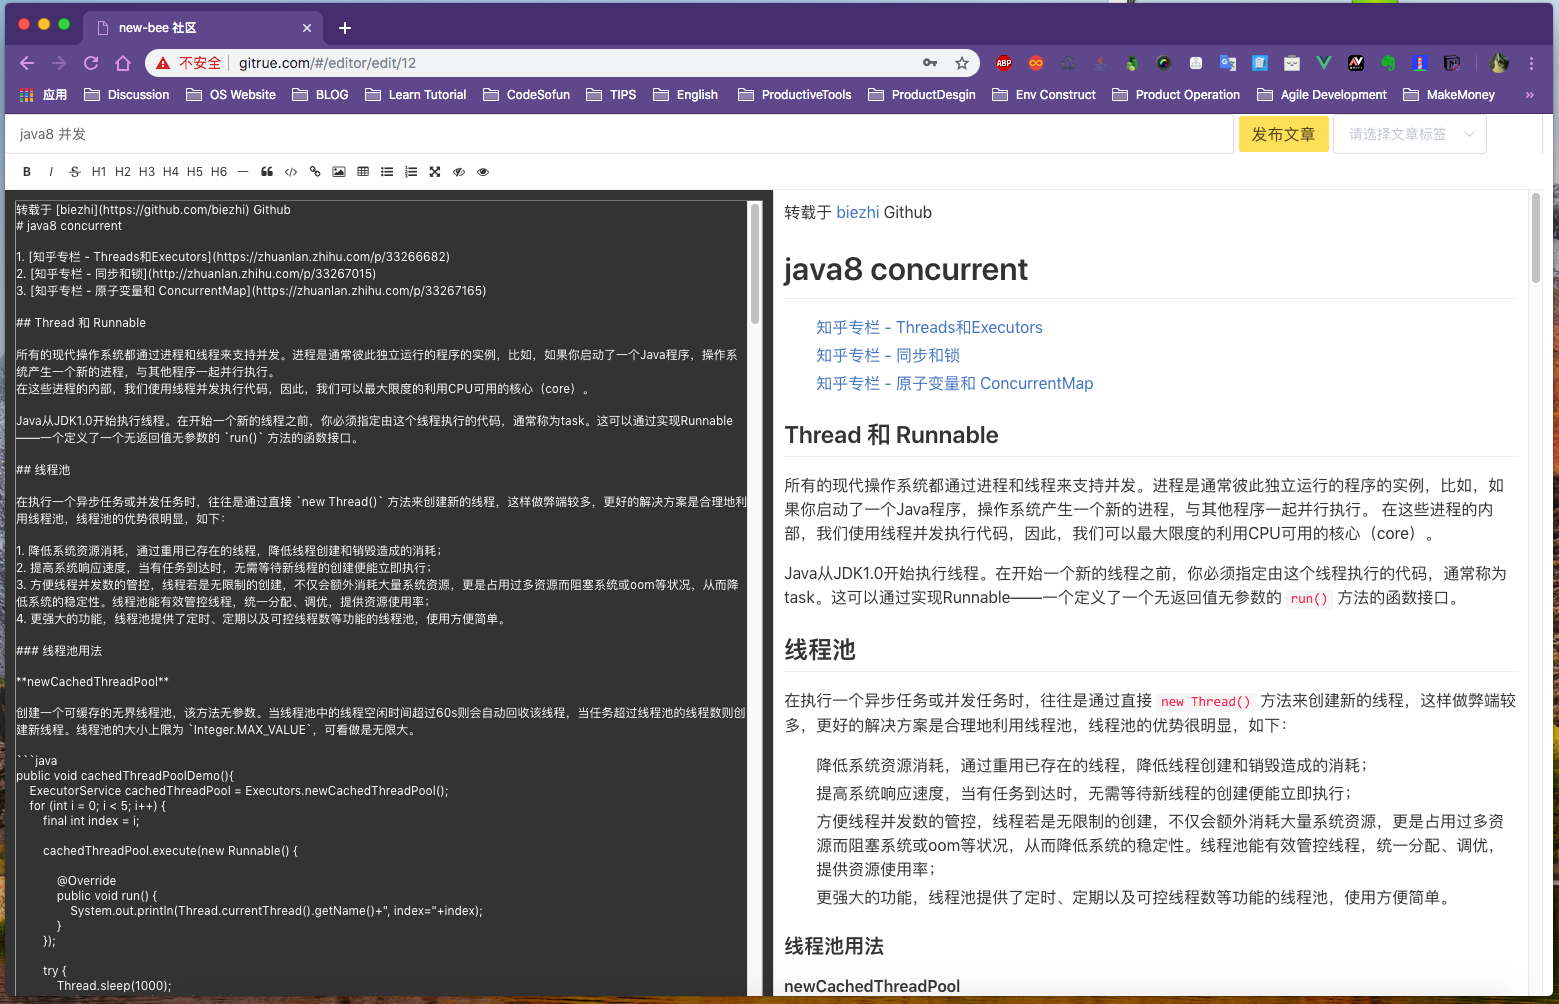Open the OS Website bookmark folder
Viewport: 1559px width, 1004px height.
pos(231,95)
